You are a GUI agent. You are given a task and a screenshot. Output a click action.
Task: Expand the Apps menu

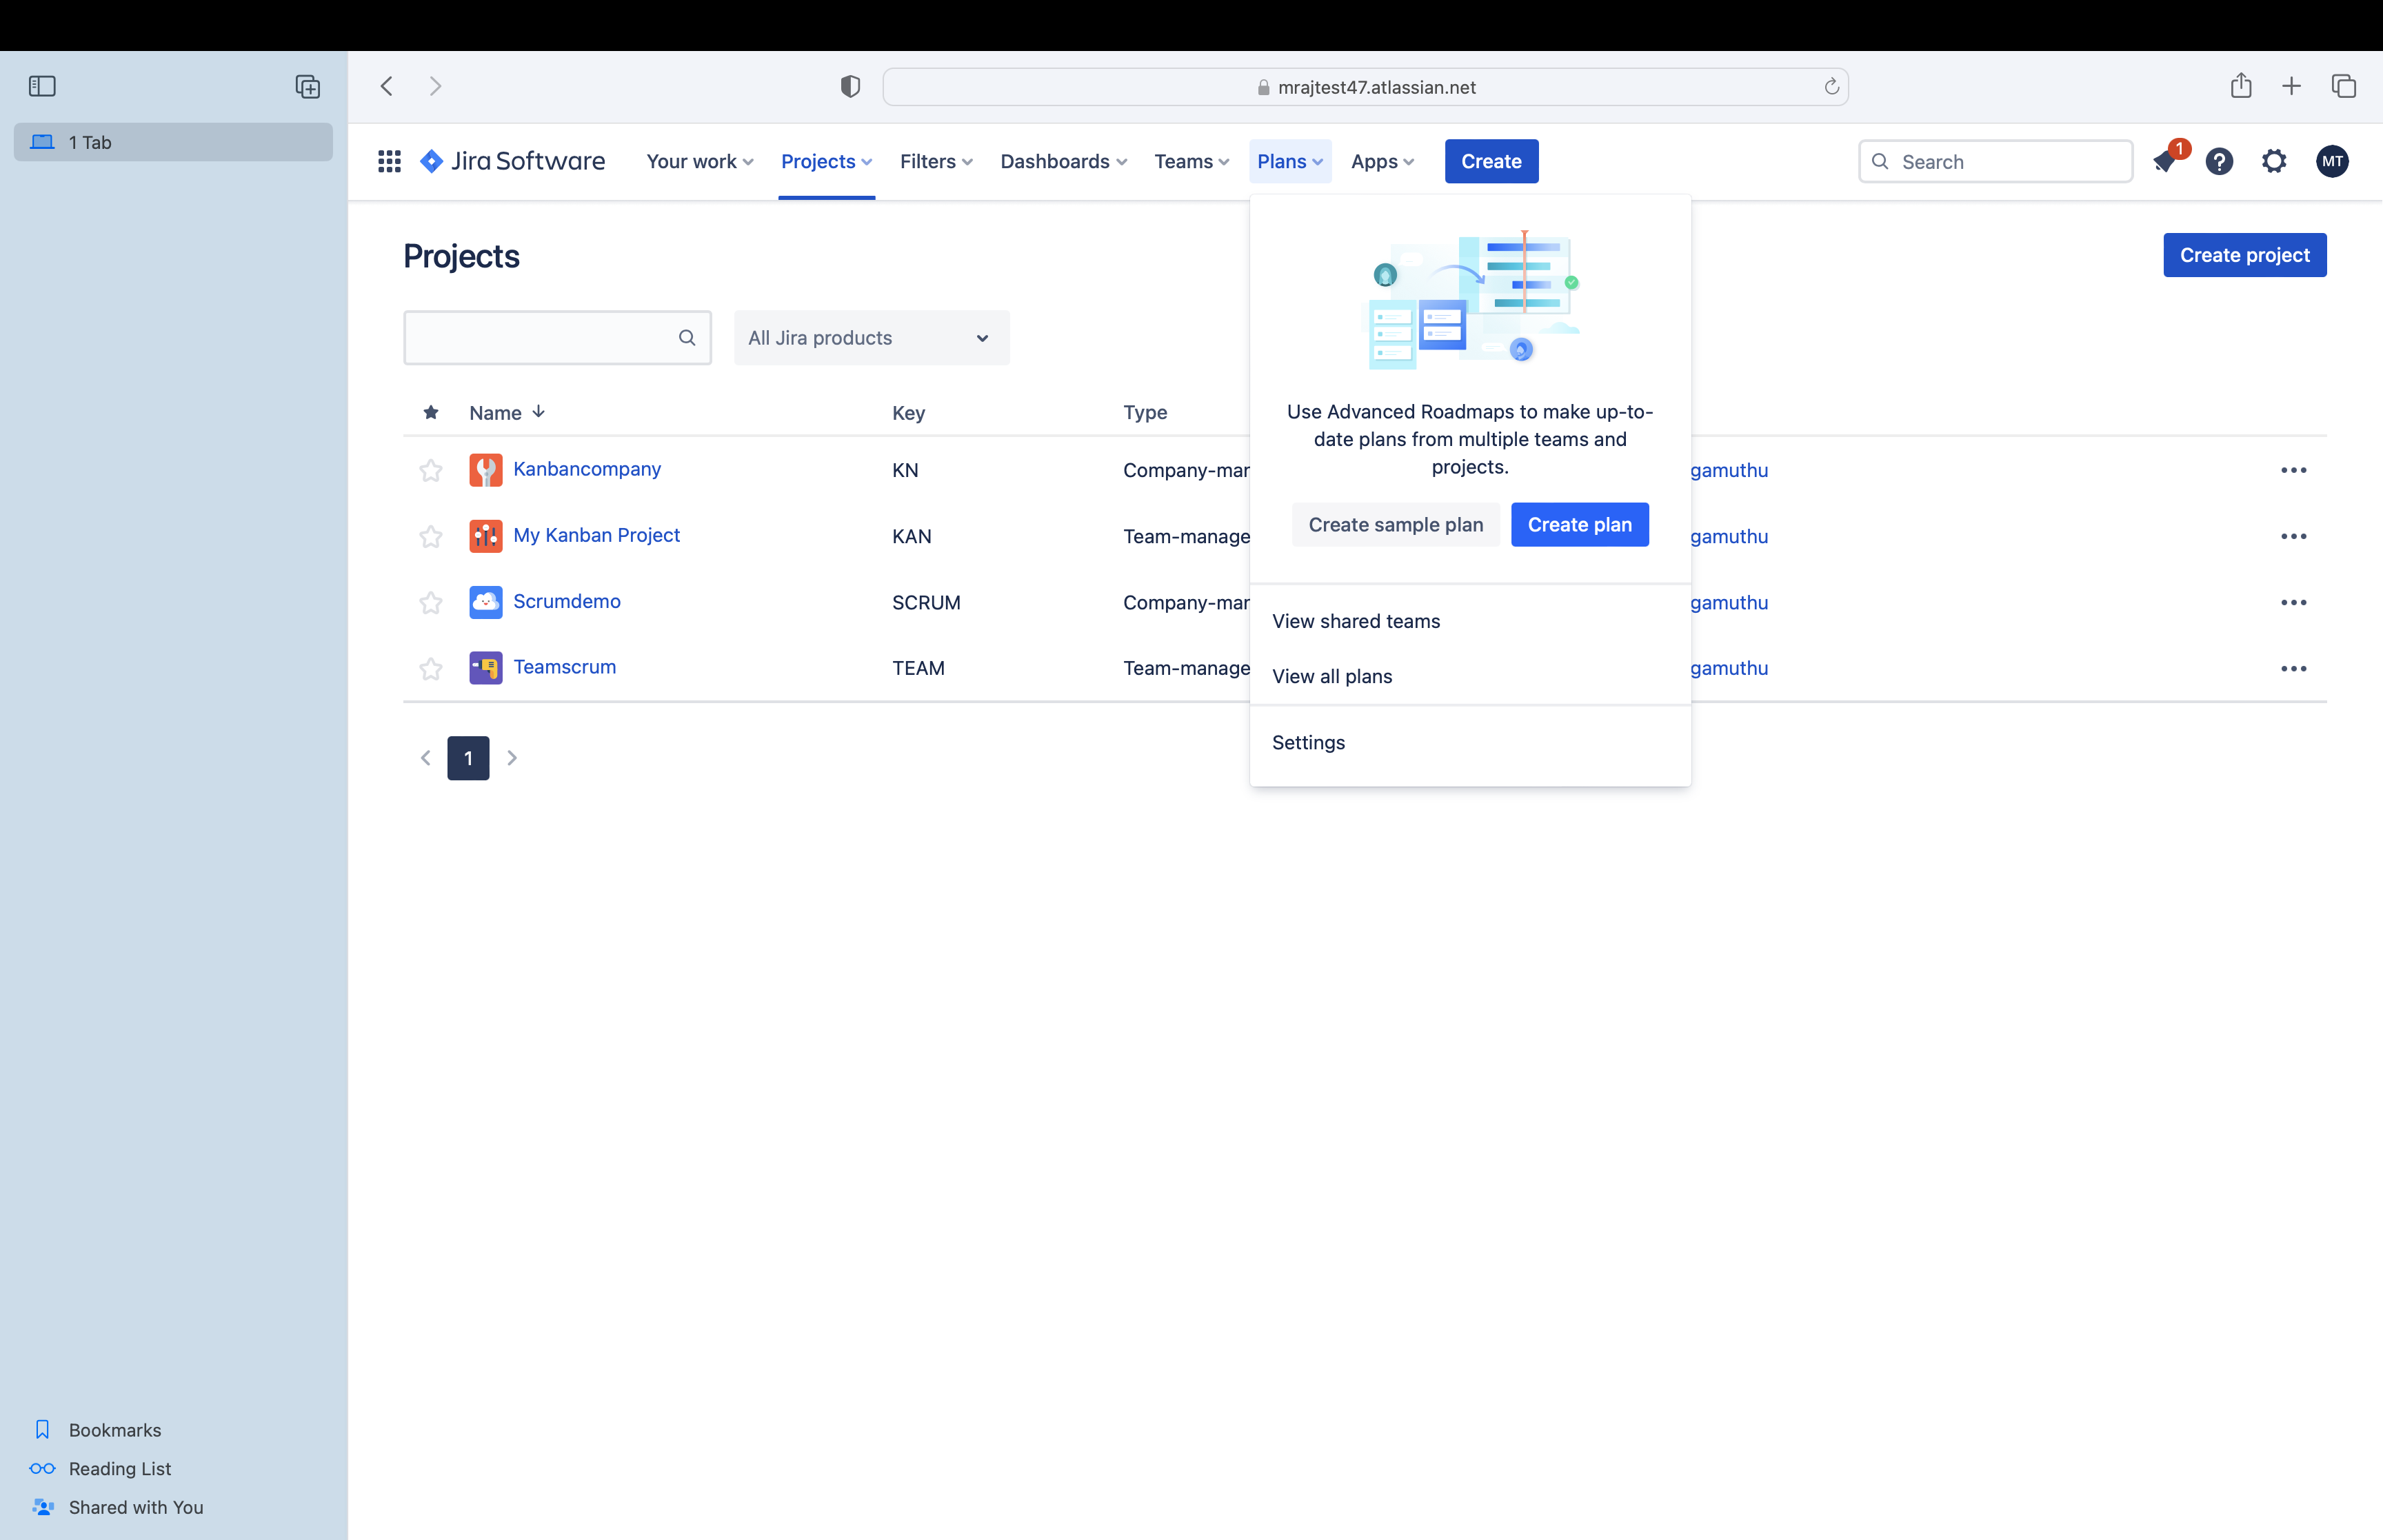click(1381, 161)
